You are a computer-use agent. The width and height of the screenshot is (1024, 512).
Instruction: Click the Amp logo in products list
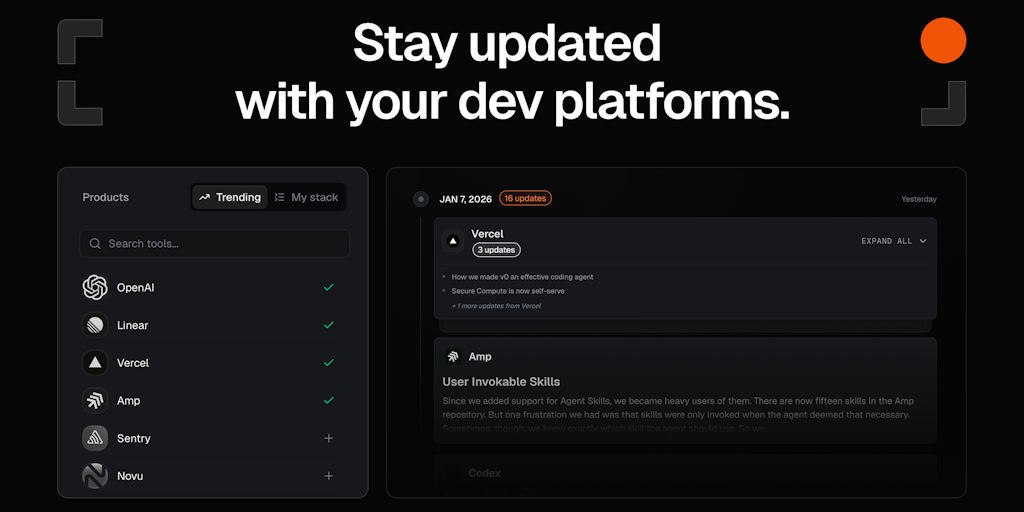click(95, 400)
